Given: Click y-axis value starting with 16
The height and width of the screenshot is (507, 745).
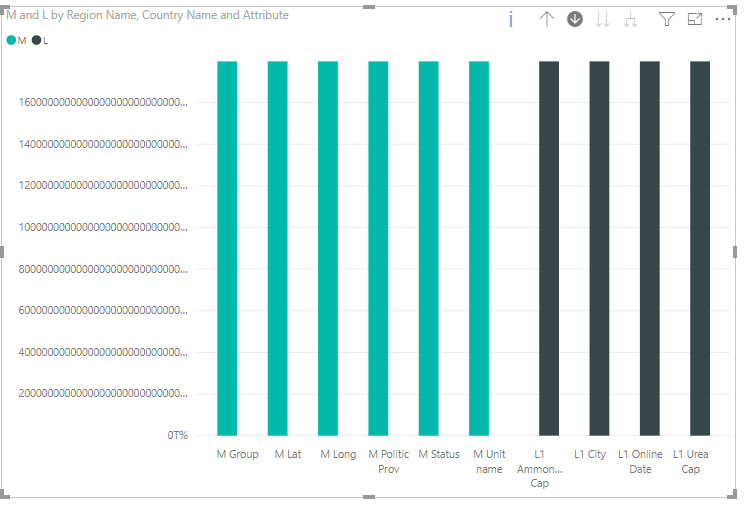Looking at the screenshot, I should click(x=103, y=102).
